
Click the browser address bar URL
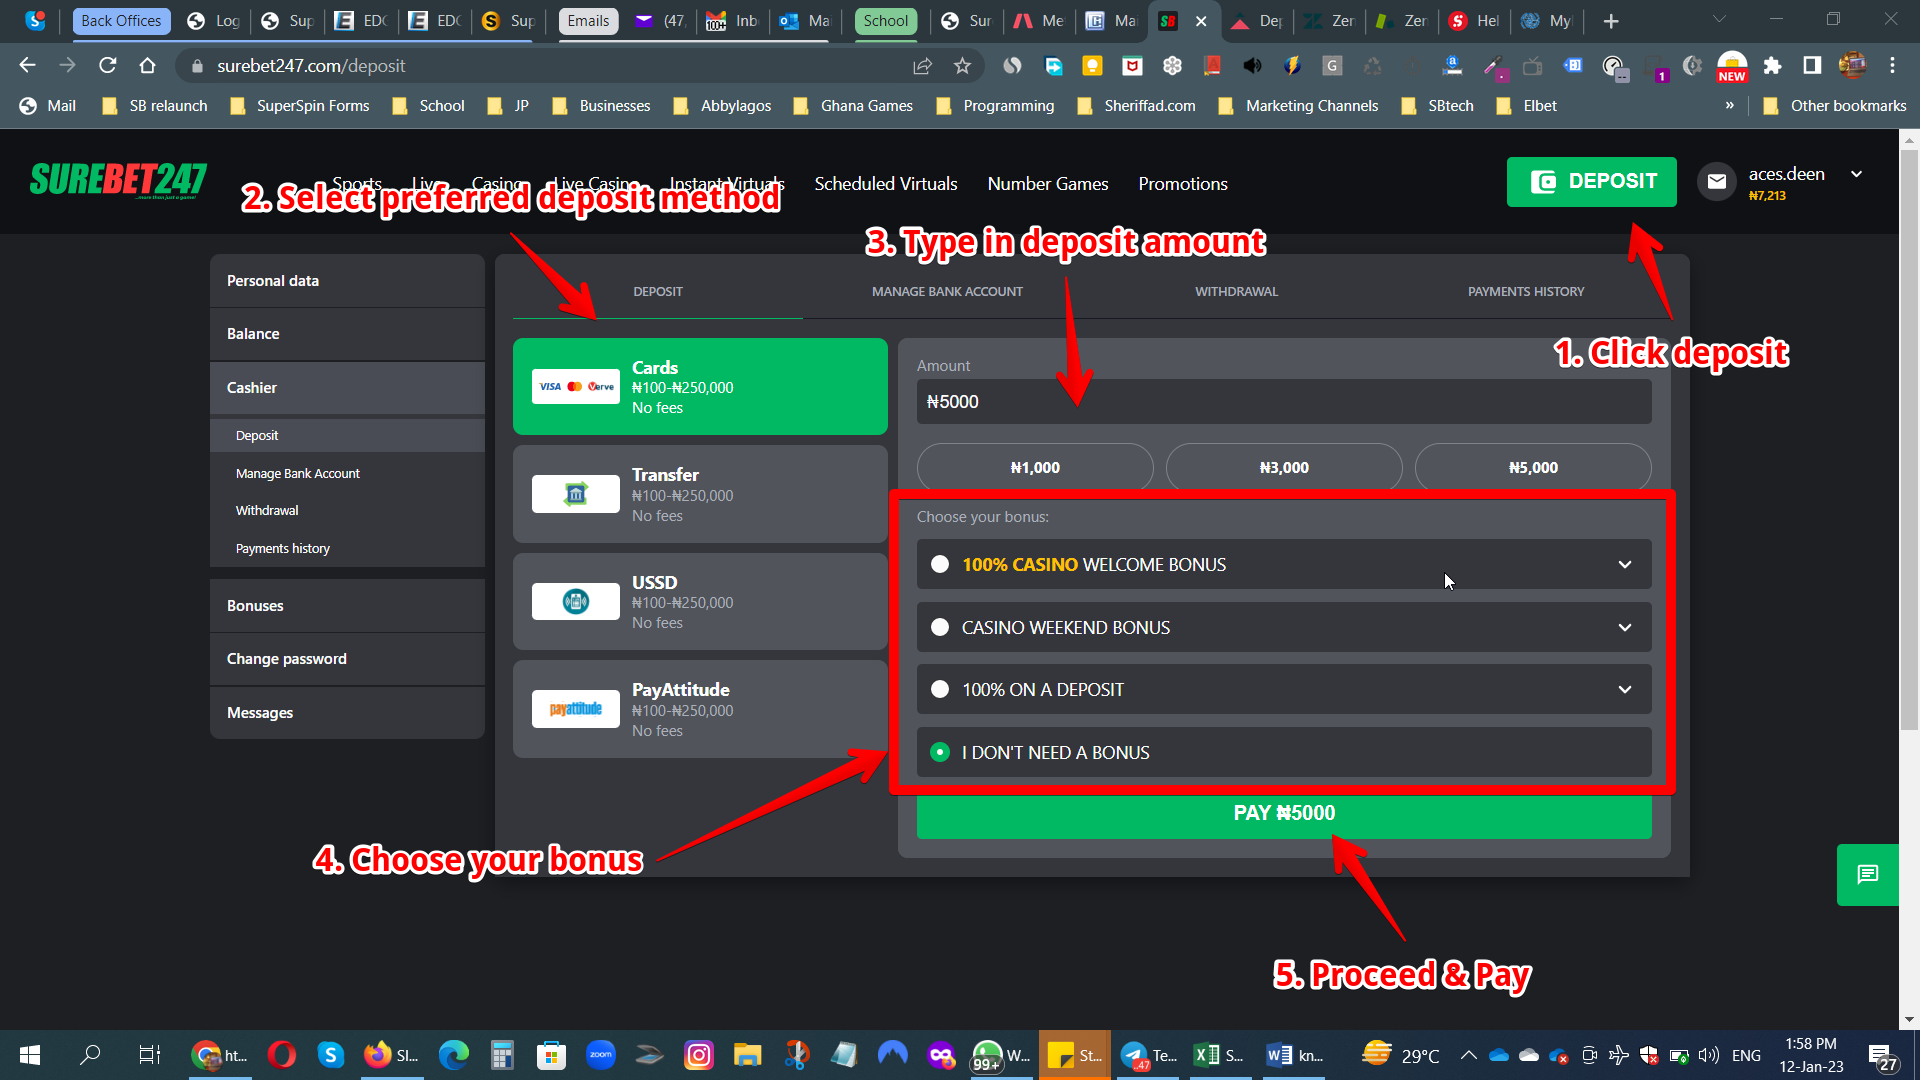pyautogui.click(x=311, y=65)
